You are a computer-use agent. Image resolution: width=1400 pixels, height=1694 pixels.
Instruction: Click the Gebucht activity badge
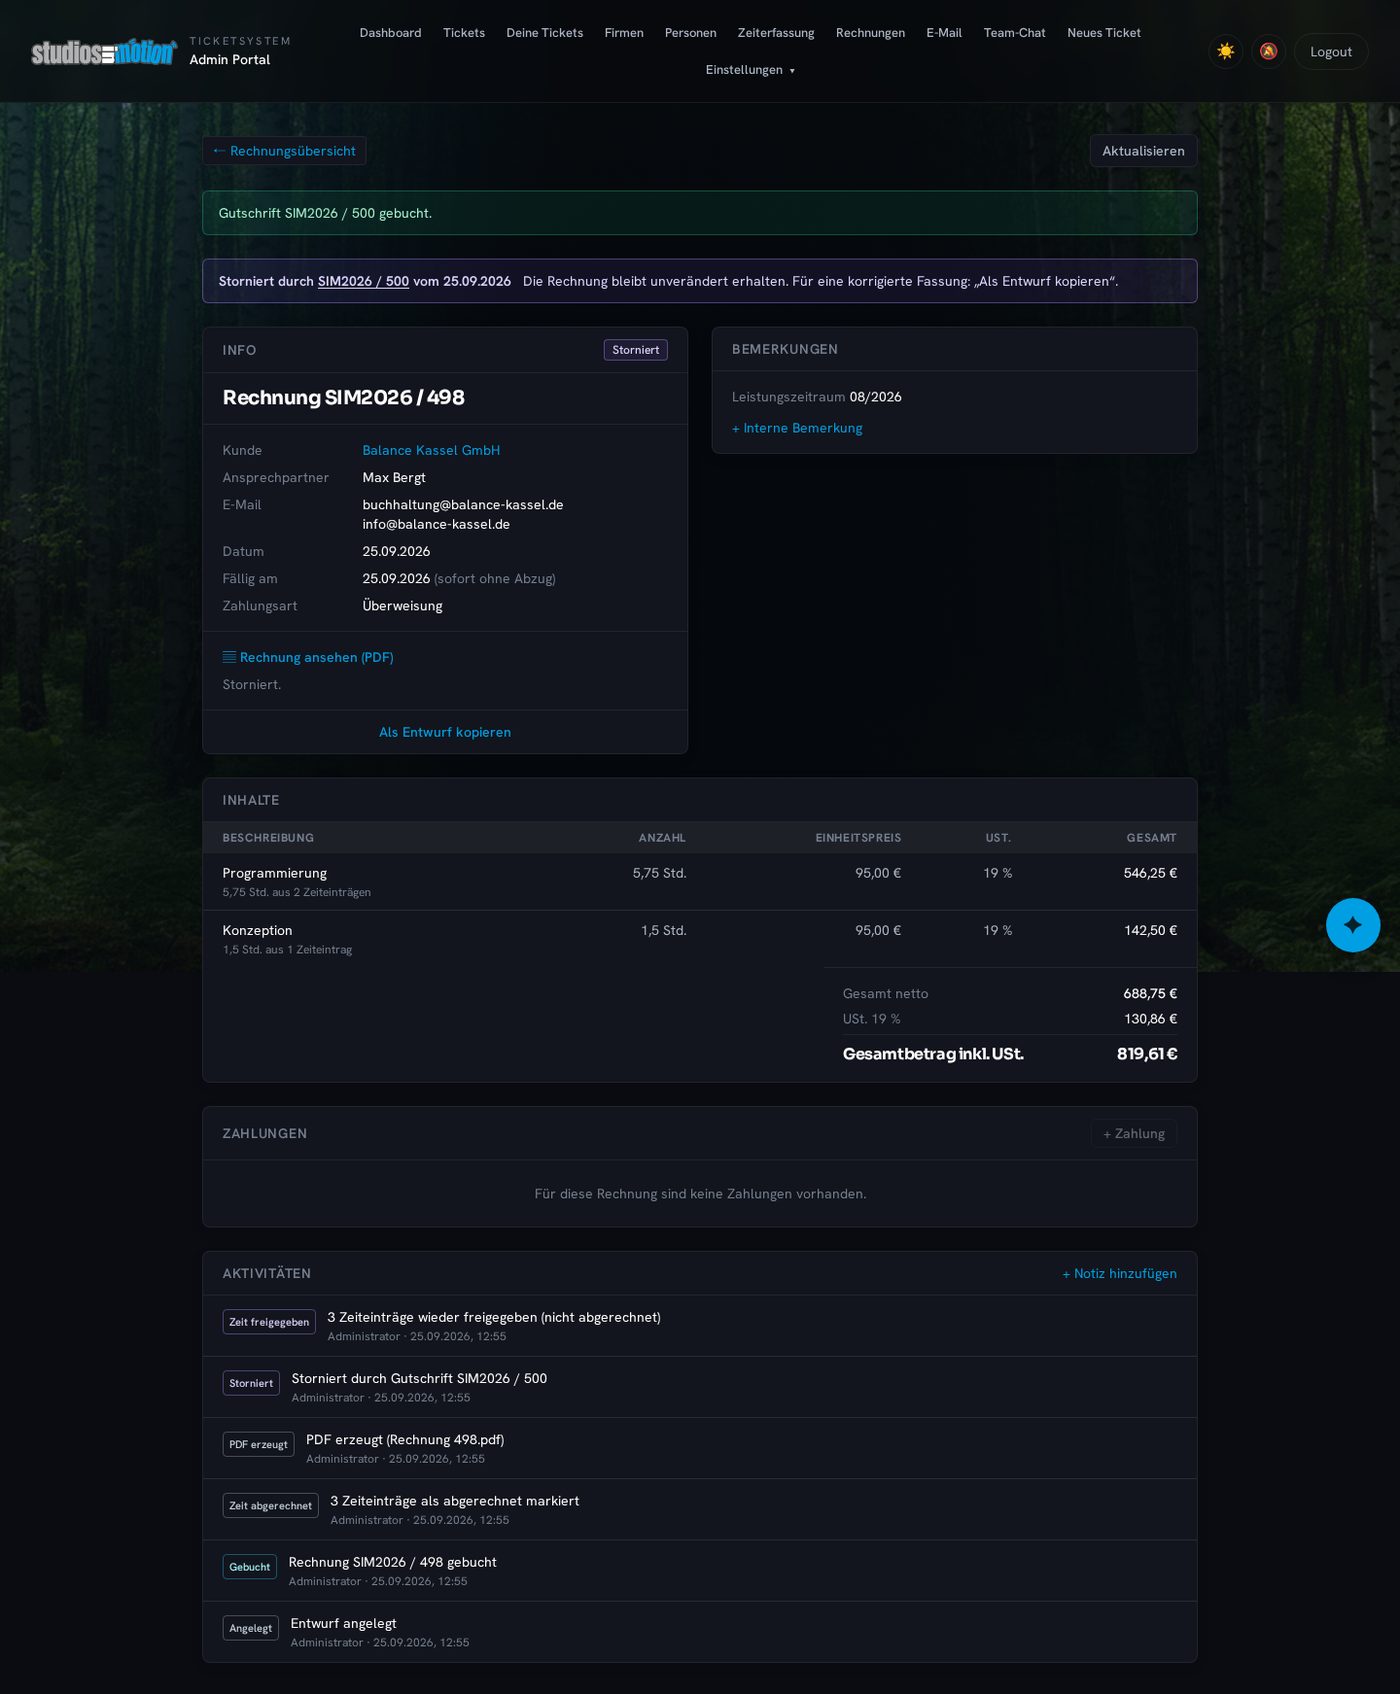(x=249, y=1567)
